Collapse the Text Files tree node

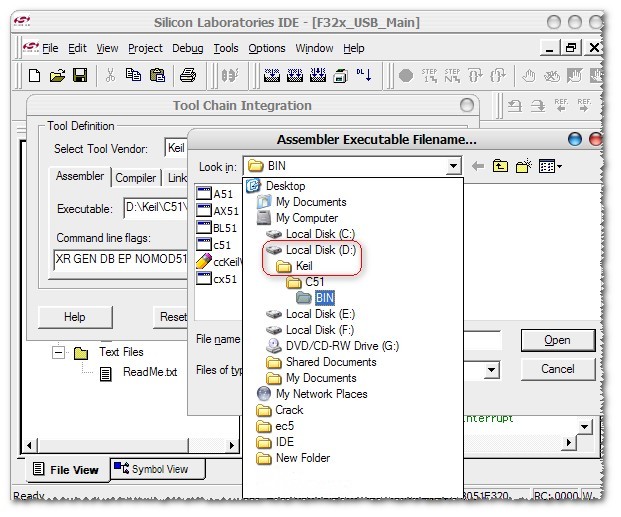(x=58, y=352)
